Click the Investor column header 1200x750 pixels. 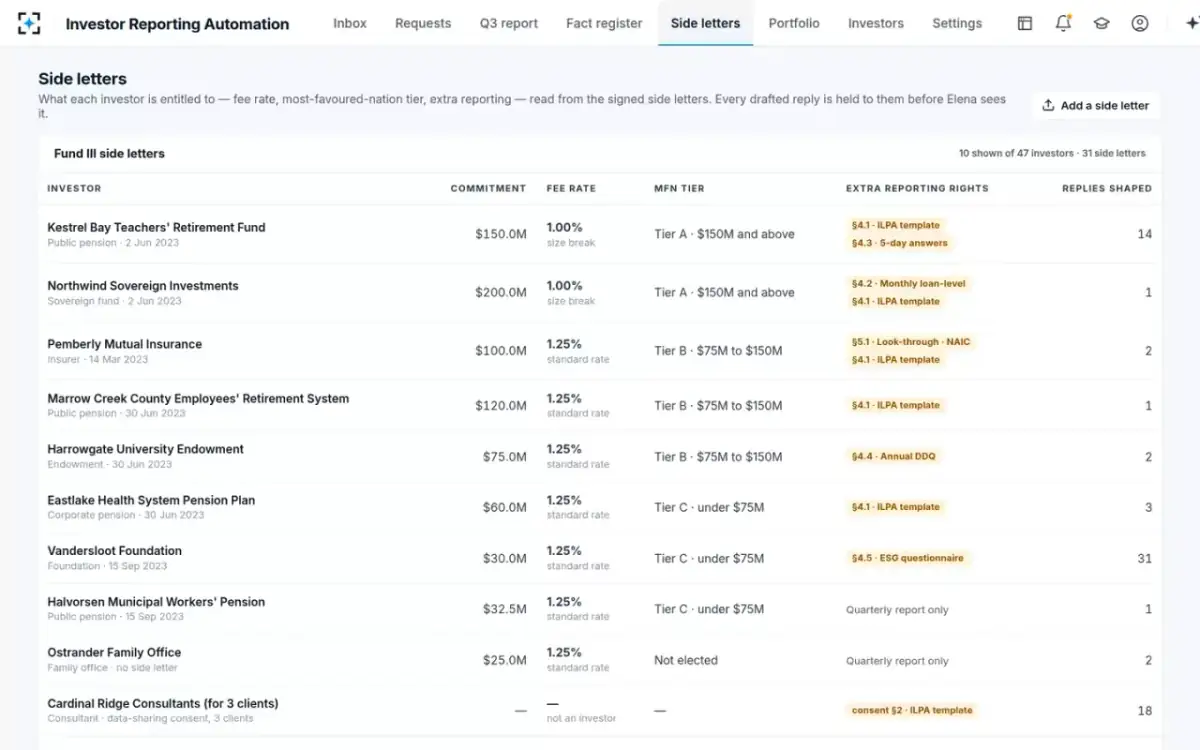coord(74,188)
